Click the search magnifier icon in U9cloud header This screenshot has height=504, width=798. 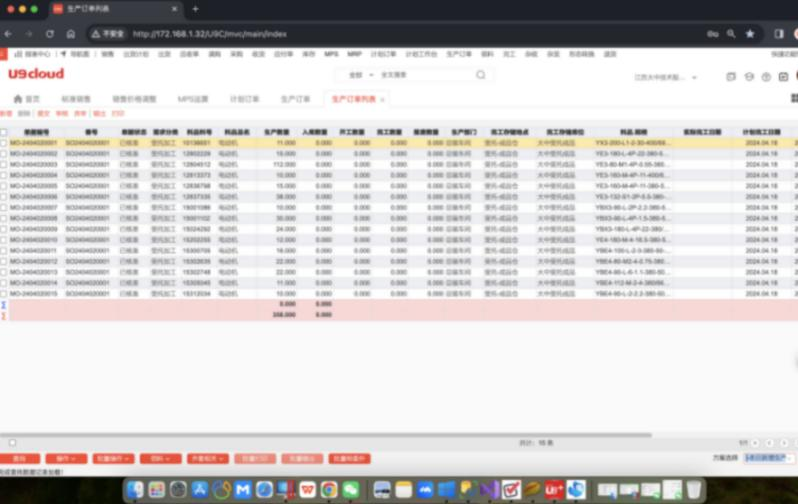[480, 75]
